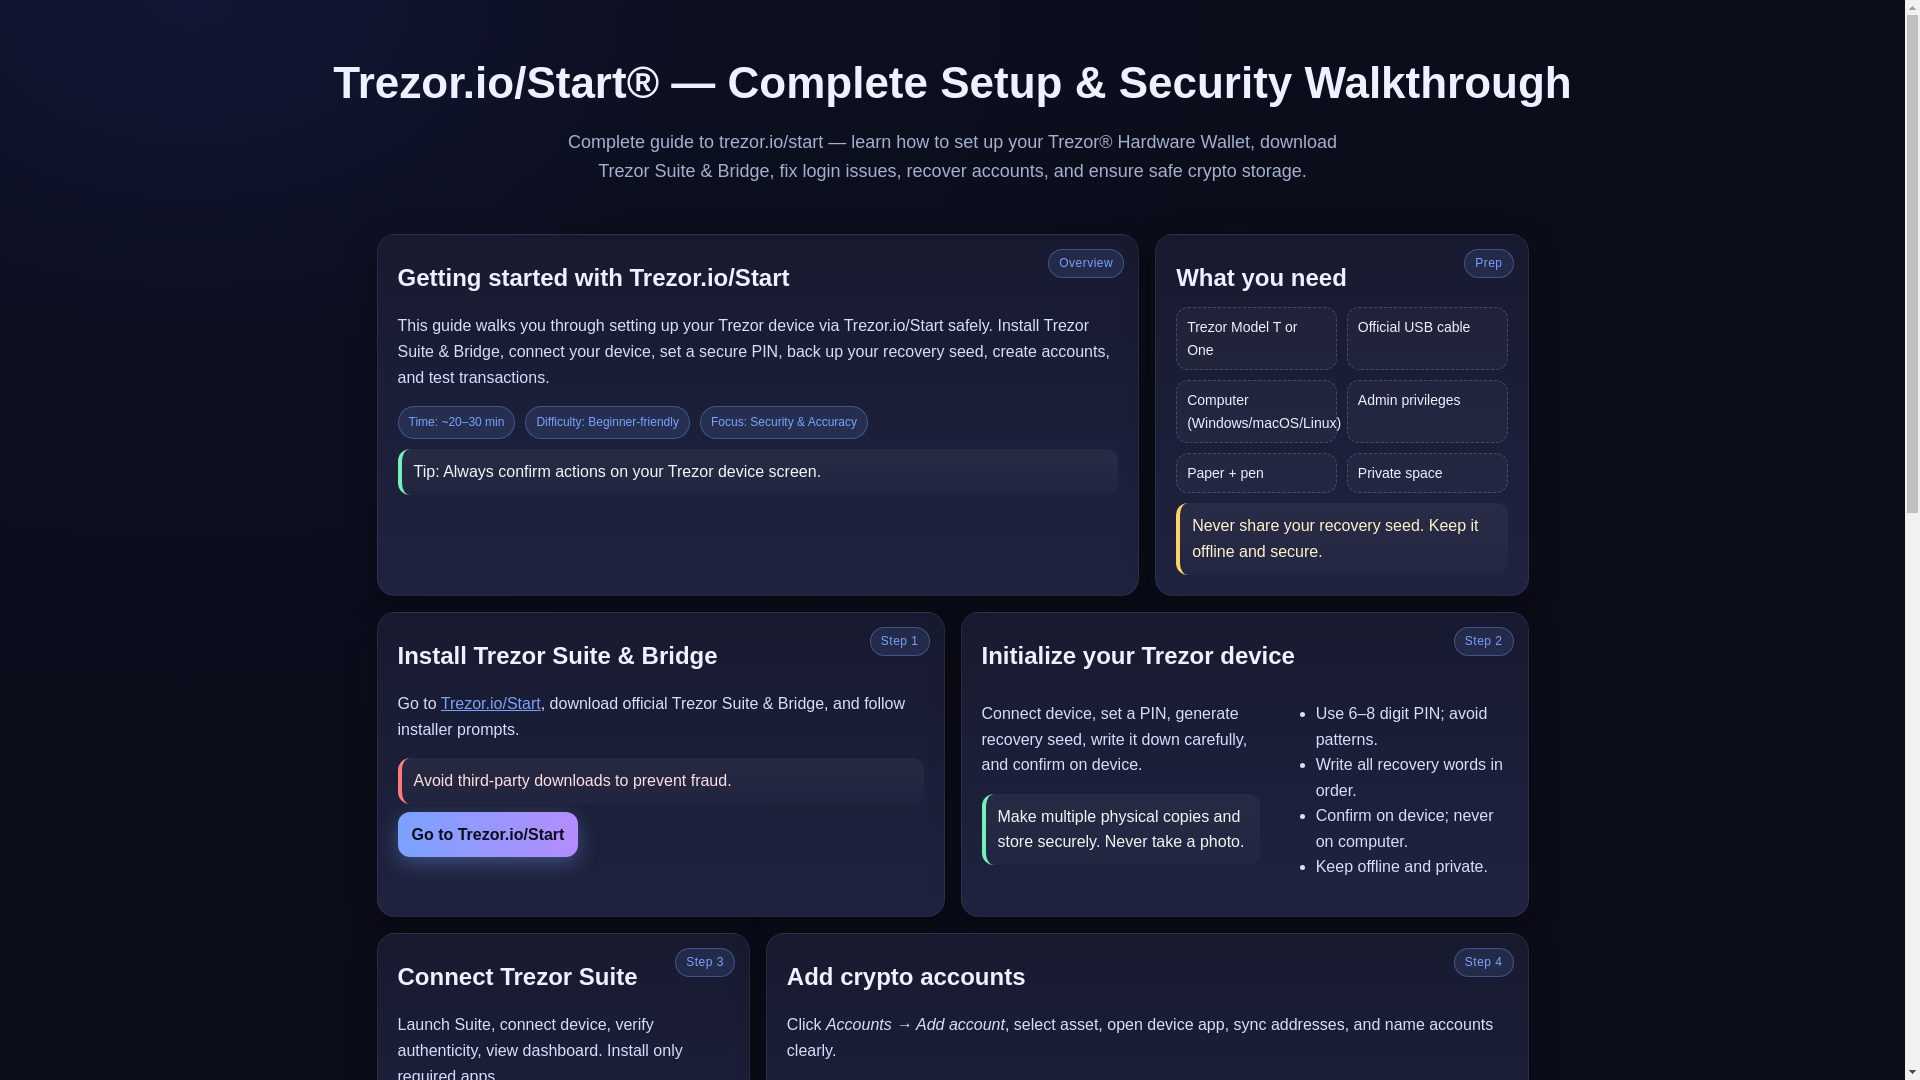Click the 'Never share your recovery seed' warning
1920x1080 pixels.
(1342, 539)
